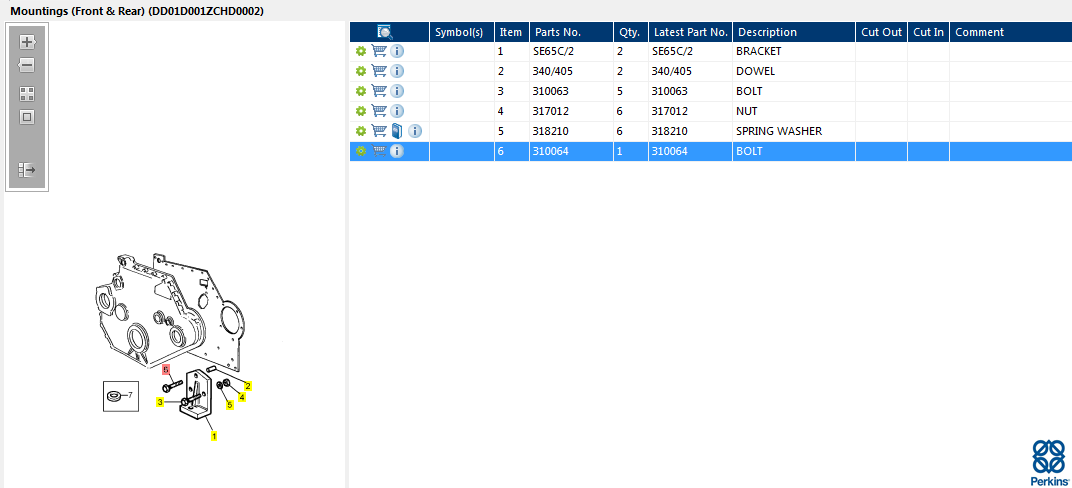Select red highlighted callout 6 in diagram
Viewport: 1072px width, 488px height.
click(165, 370)
